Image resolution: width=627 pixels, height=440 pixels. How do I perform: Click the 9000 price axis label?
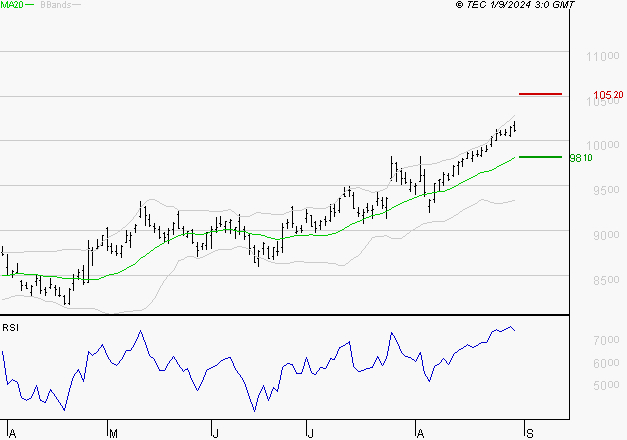[606, 235]
